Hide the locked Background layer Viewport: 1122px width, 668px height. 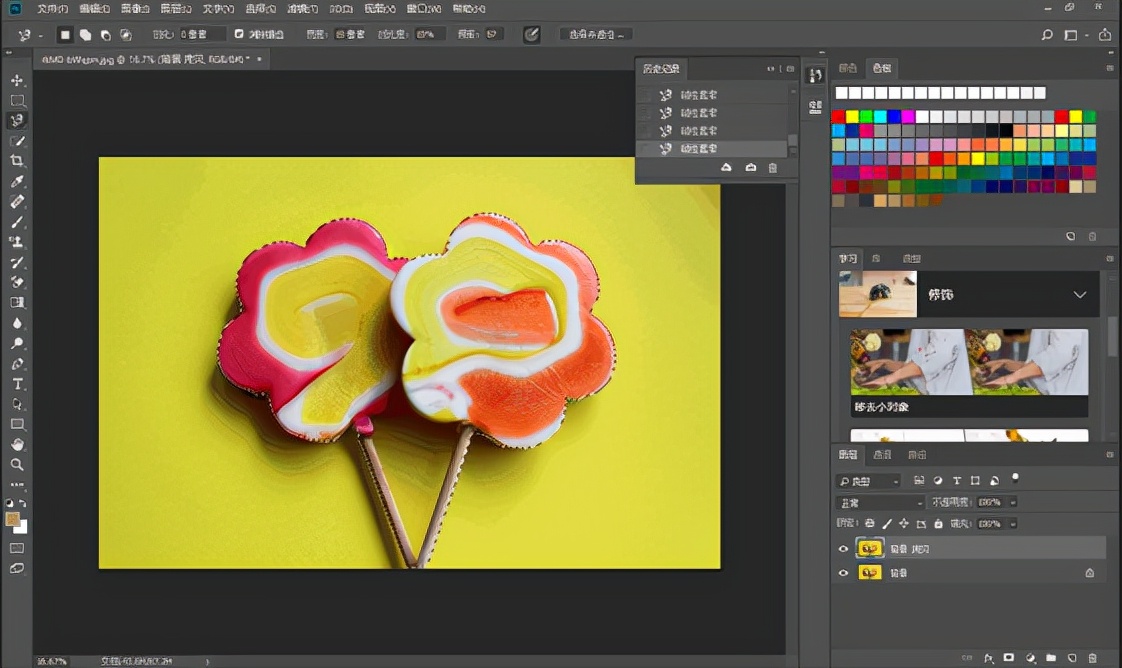click(843, 573)
